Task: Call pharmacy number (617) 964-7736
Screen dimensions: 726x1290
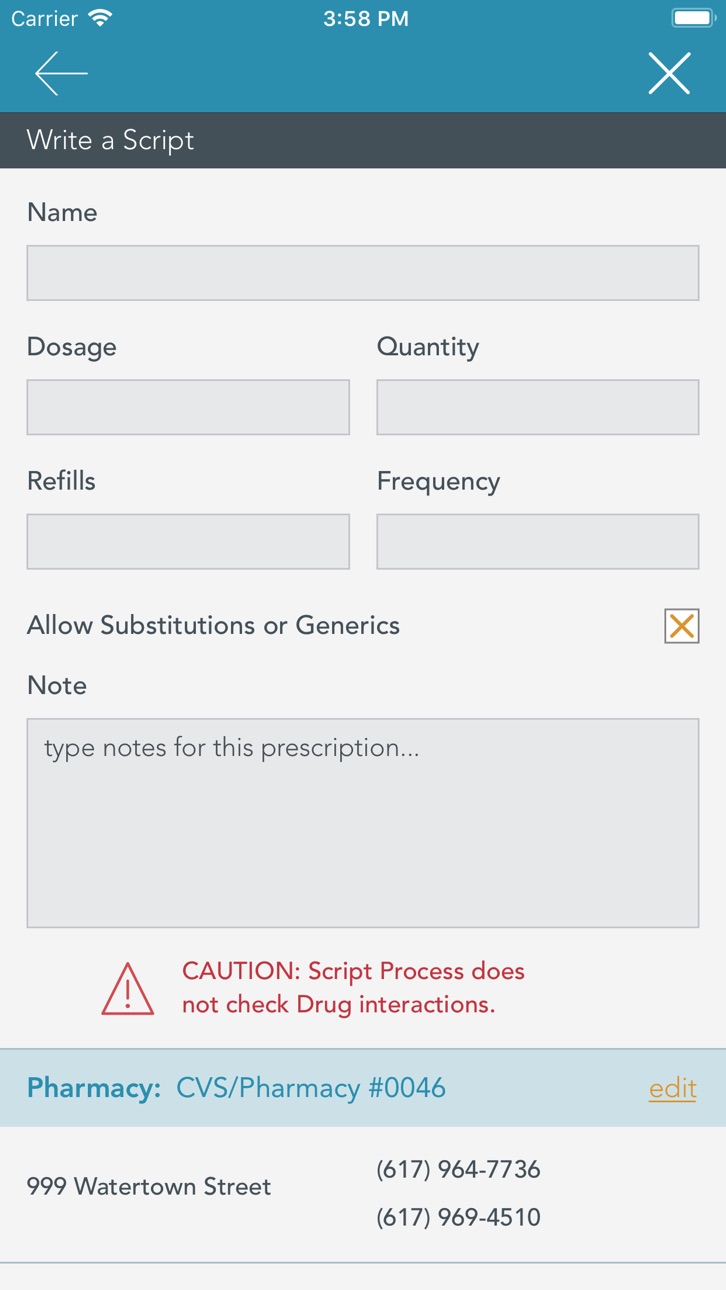Action: coord(458,1169)
